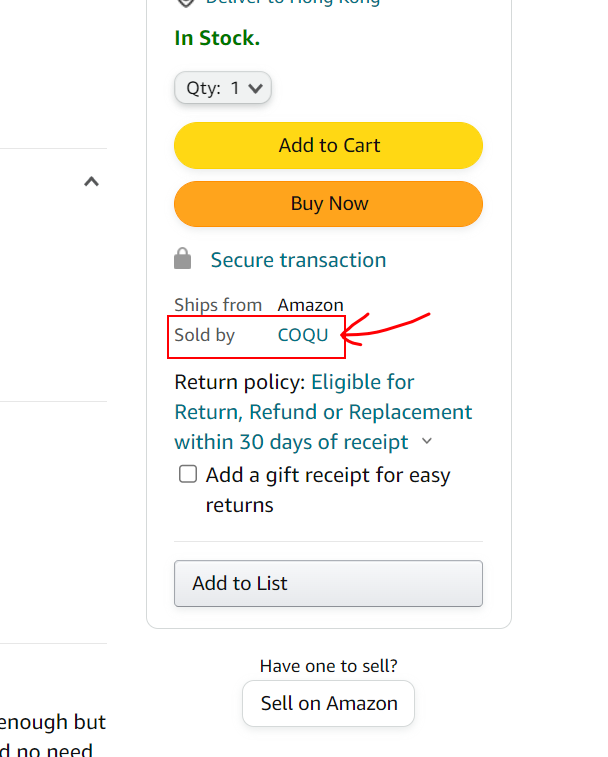Click the green In Stock text

coord(217,38)
